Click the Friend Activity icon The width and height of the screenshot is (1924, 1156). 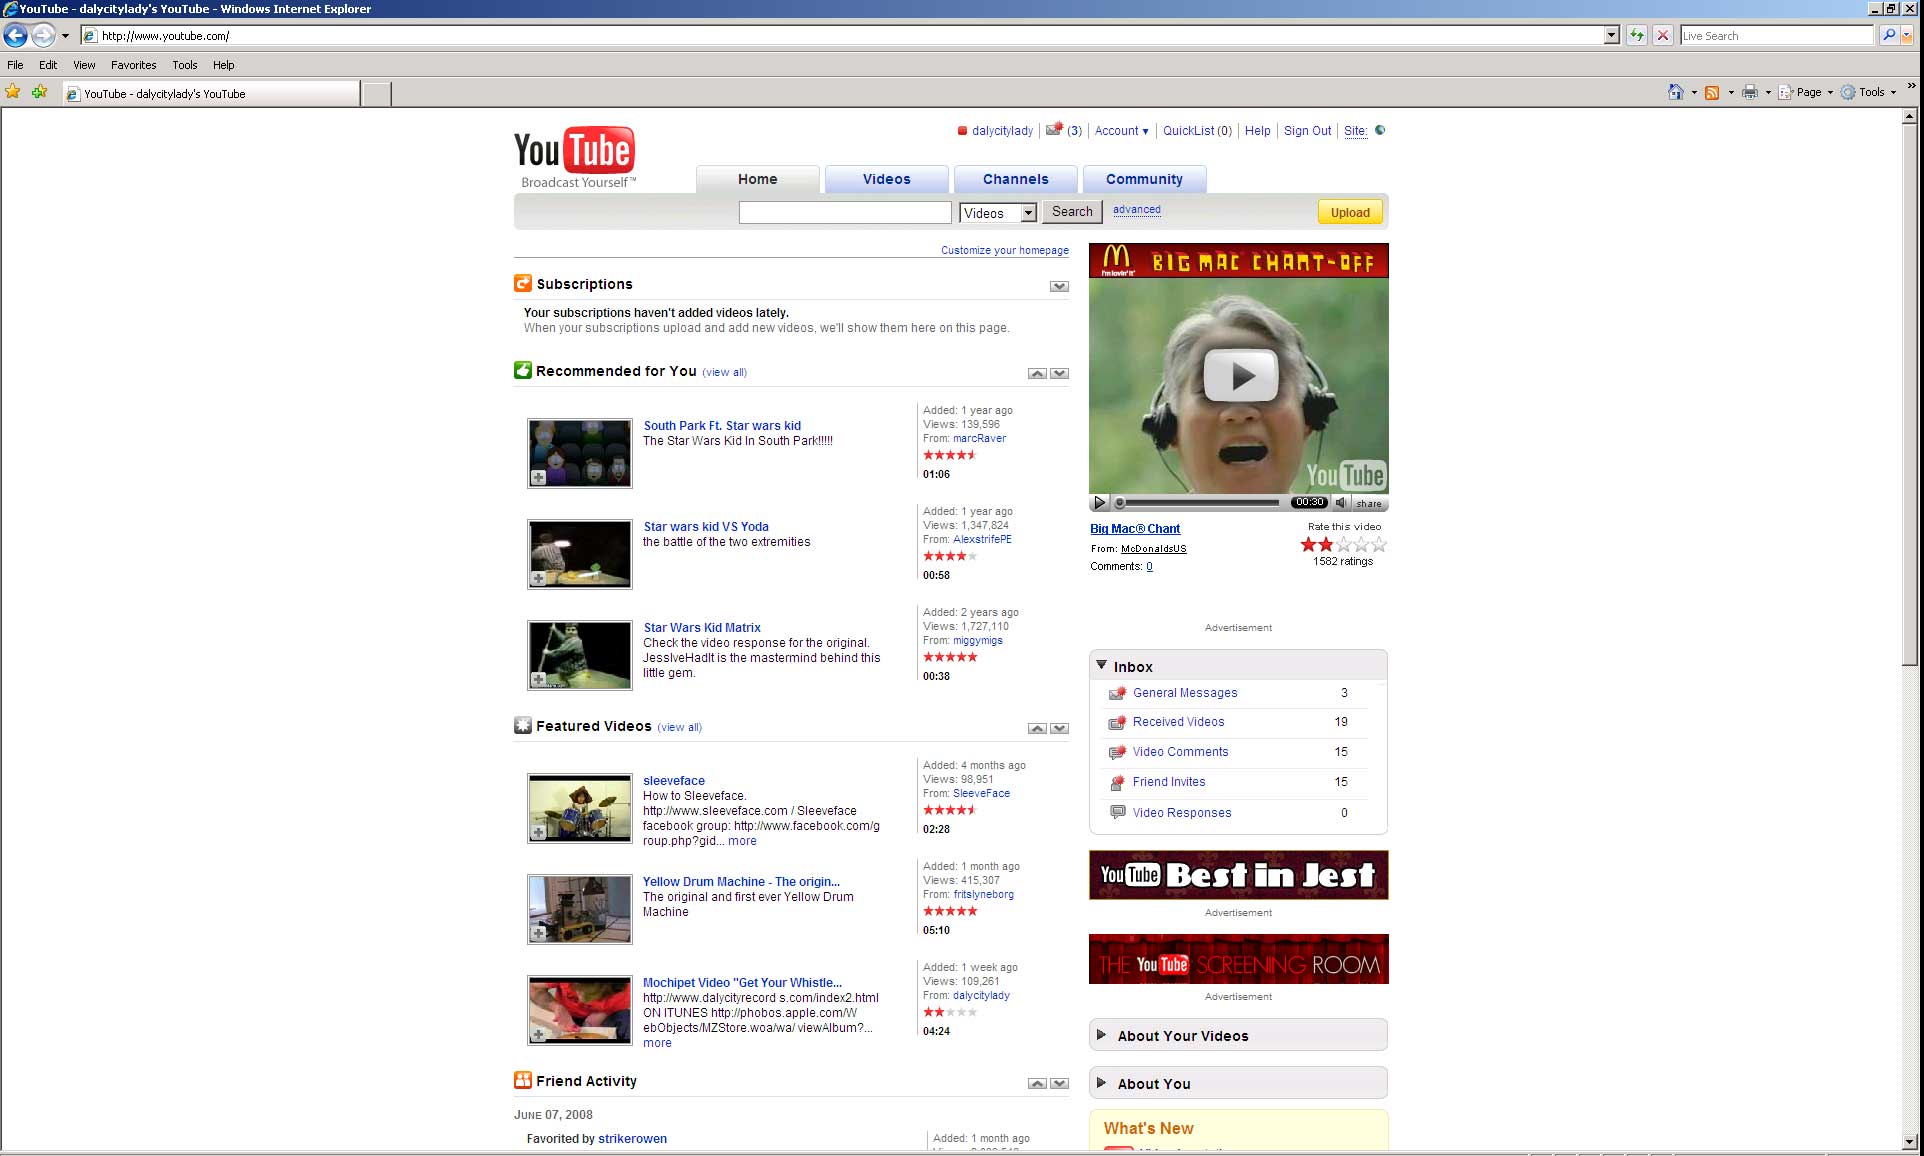(523, 1080)
